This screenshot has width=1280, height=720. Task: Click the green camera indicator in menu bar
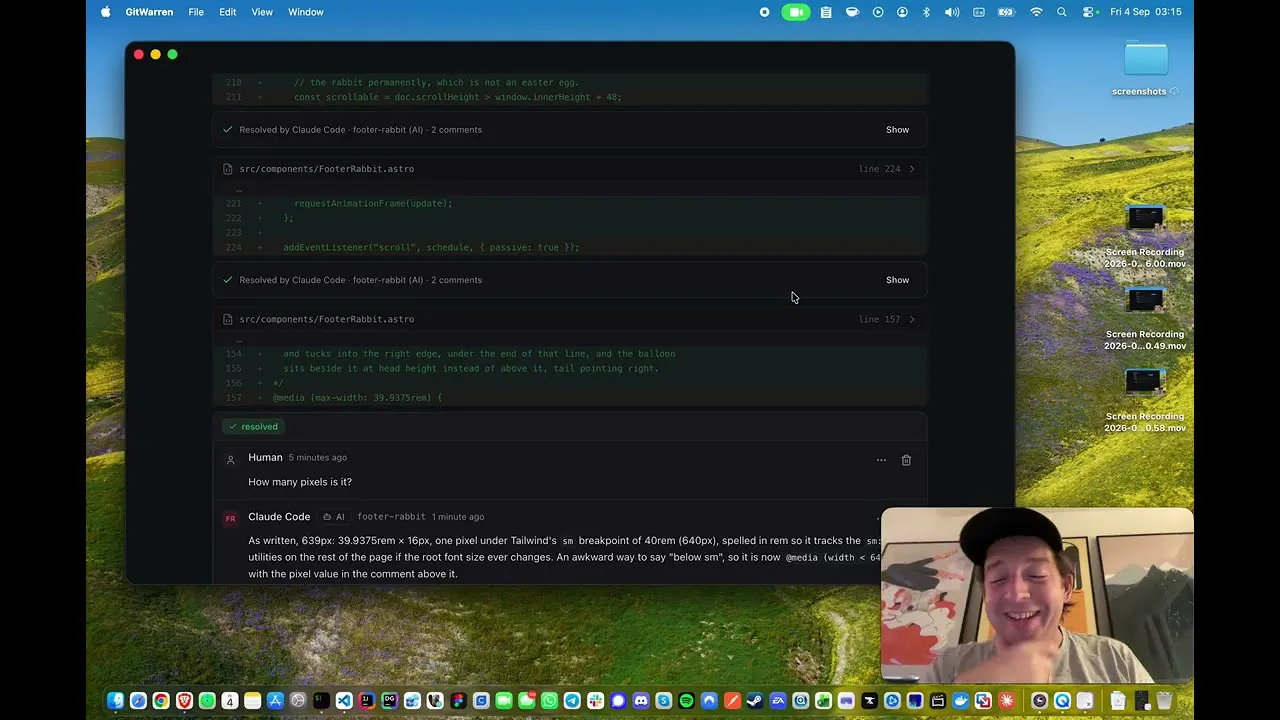[x=796, y=12]
